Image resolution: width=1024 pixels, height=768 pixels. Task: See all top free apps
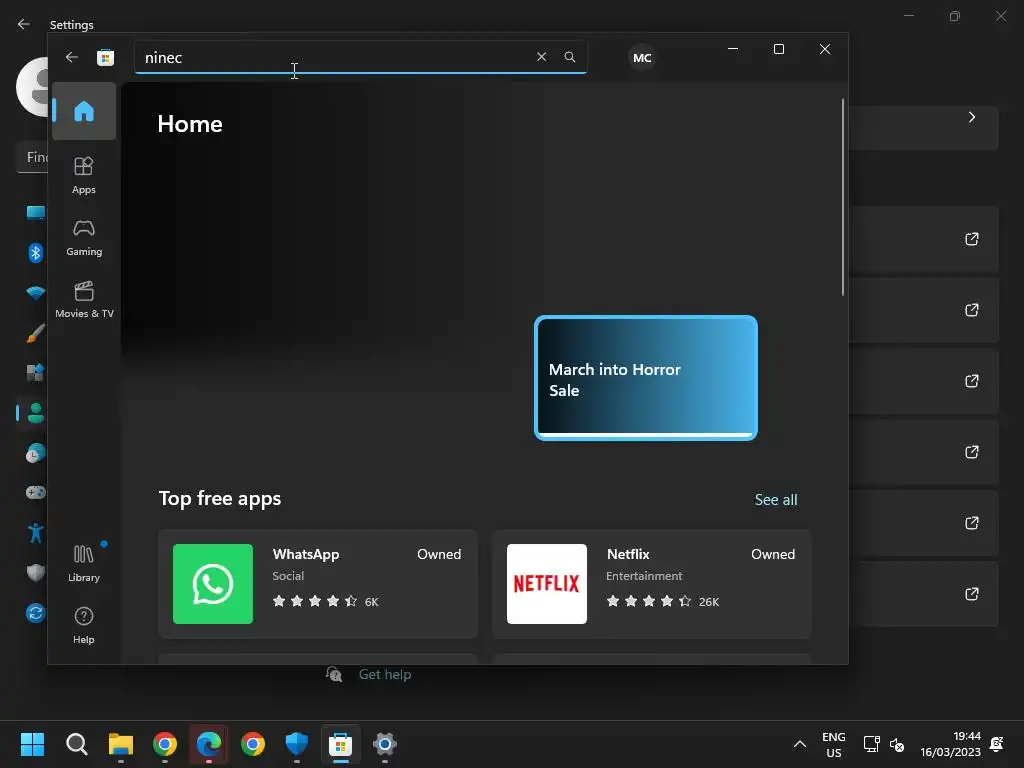click(x=776, y=500)
